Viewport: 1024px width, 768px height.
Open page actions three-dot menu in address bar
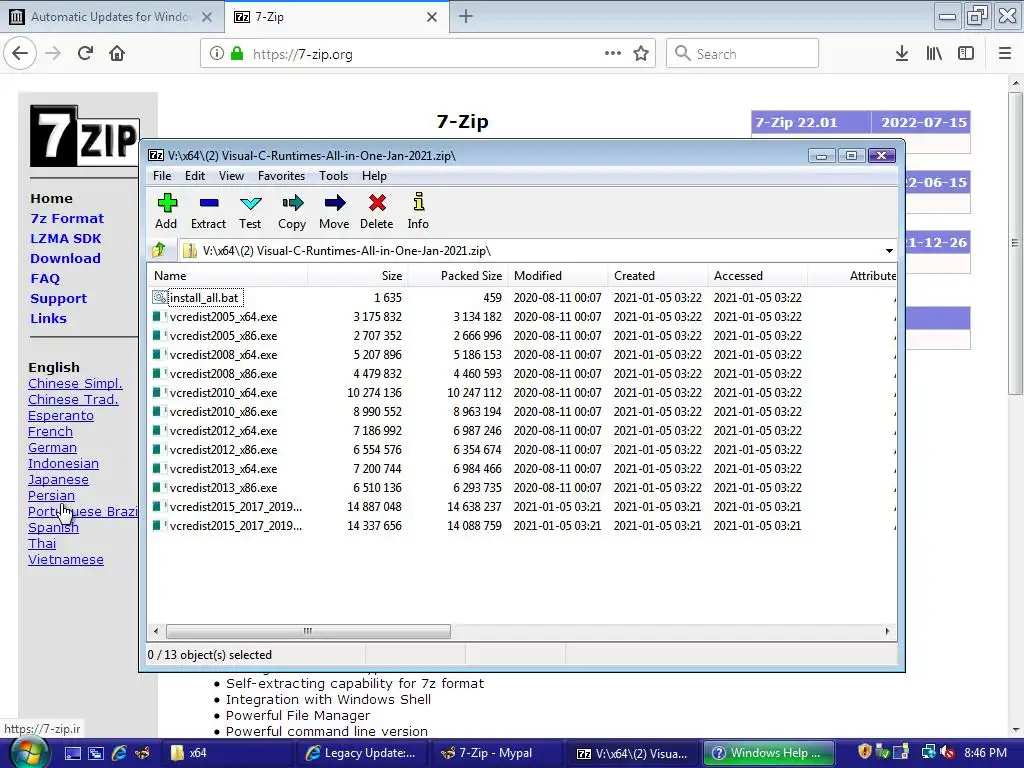point(613,54)
